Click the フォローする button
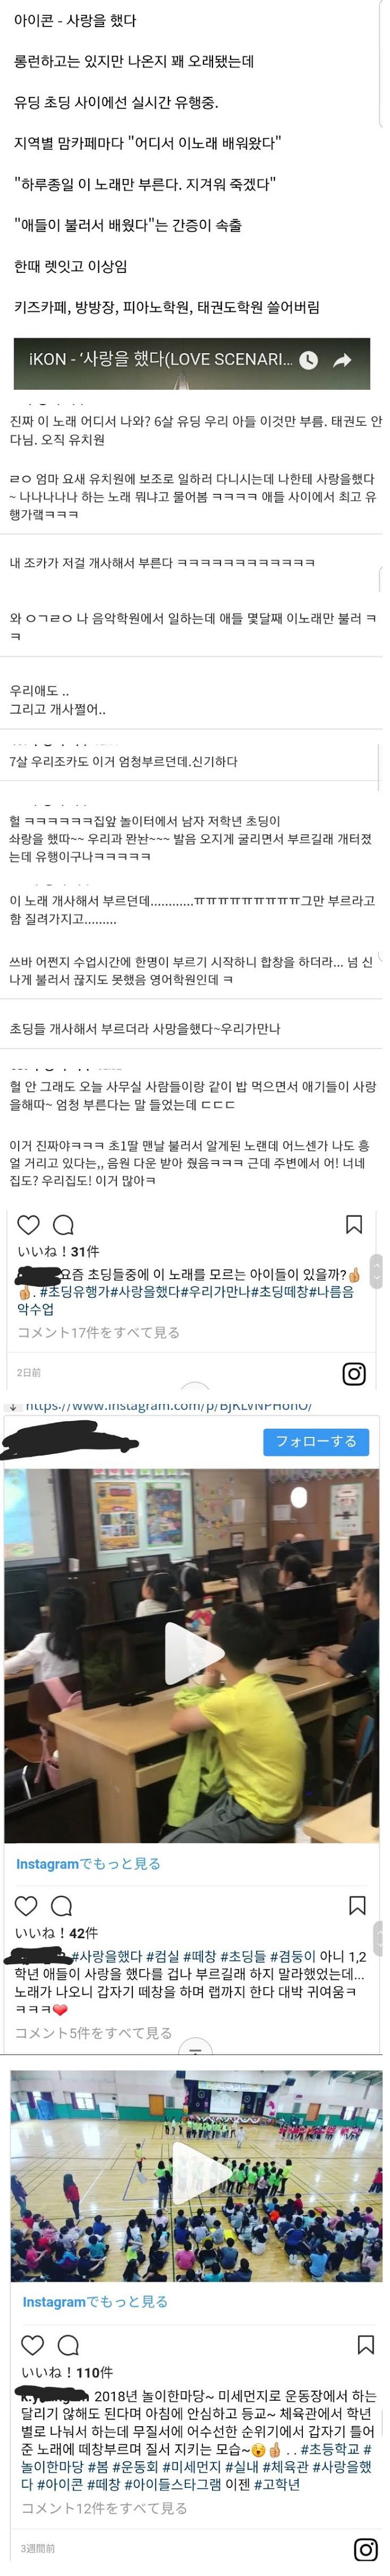The height and width of the screenshot is (2576, 390). click(x=316, y=1441)
